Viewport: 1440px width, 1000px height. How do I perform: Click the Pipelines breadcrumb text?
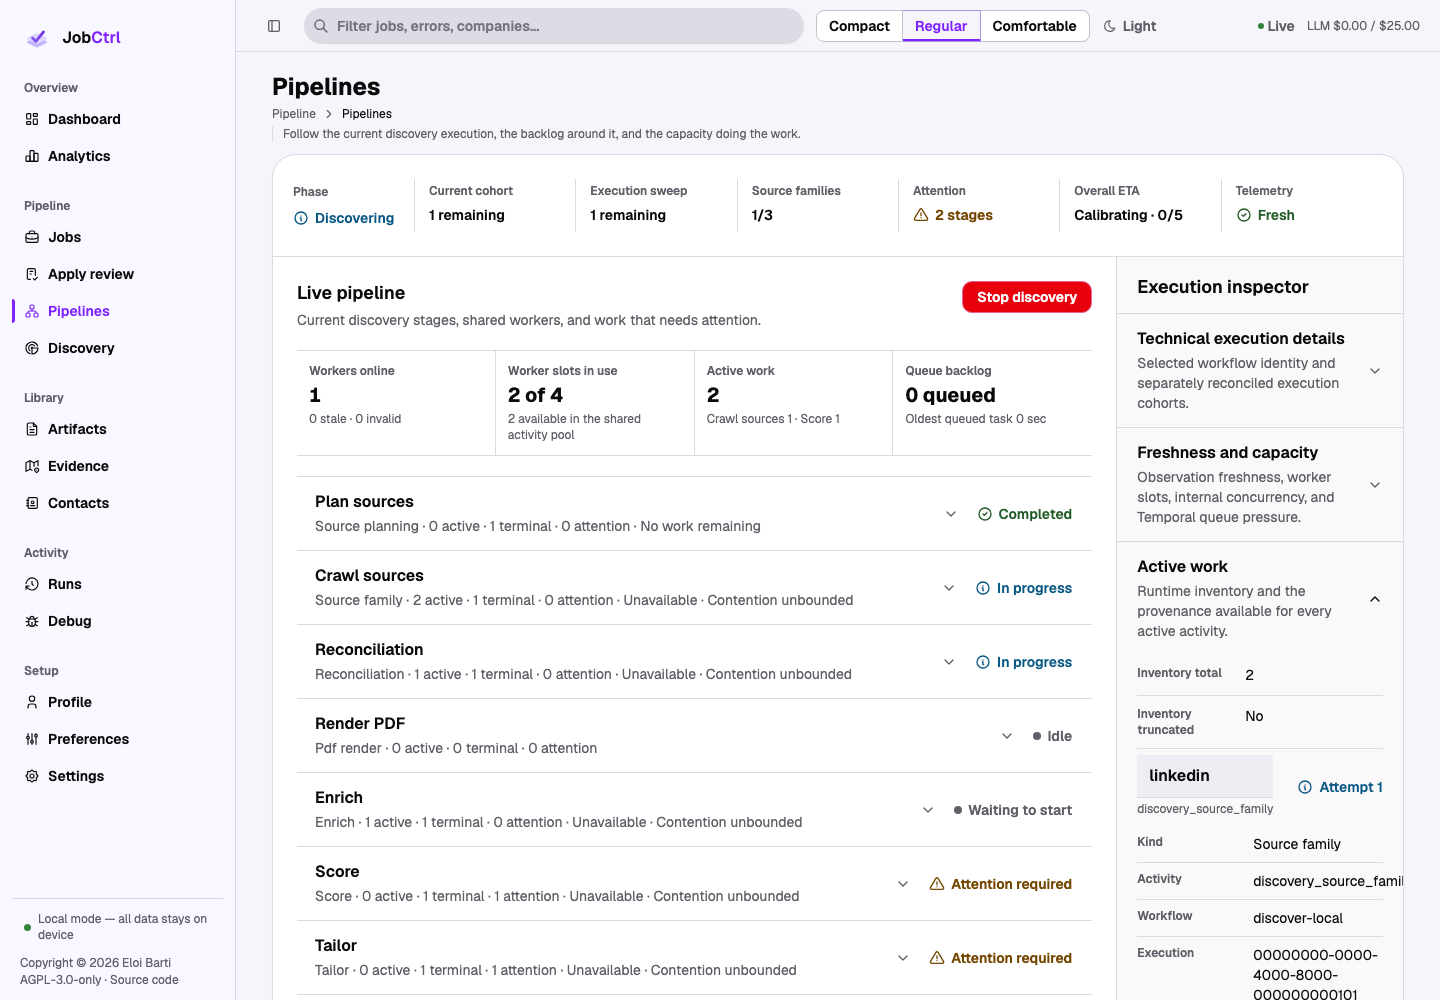(367, 114)
